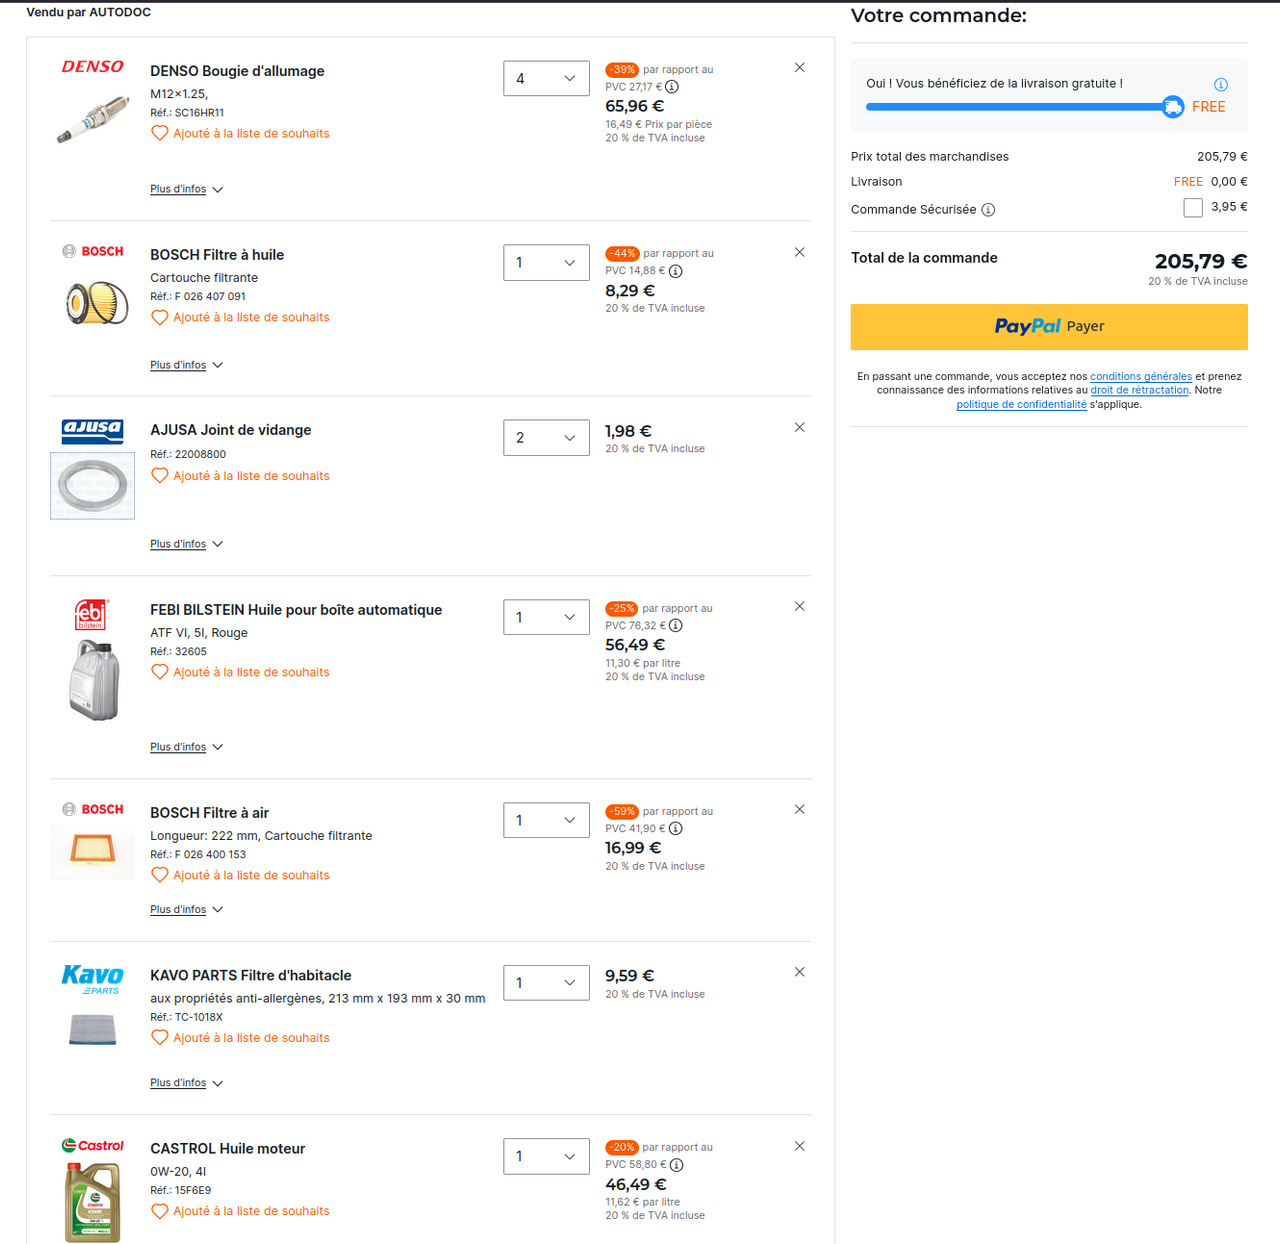Open the conditions générales link

pos(1140,377)
